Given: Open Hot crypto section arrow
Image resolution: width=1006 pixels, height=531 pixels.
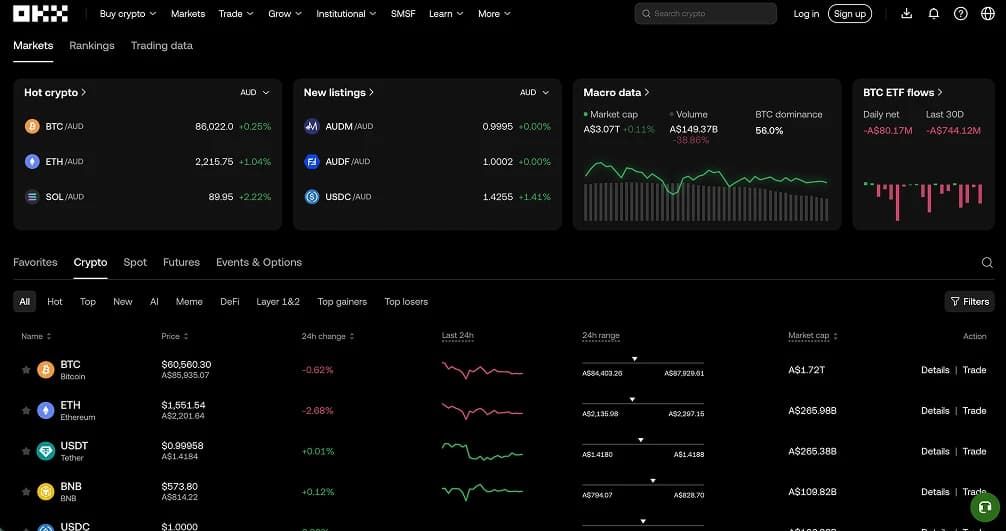Looking at the screenshot, I should click(83, 92).
